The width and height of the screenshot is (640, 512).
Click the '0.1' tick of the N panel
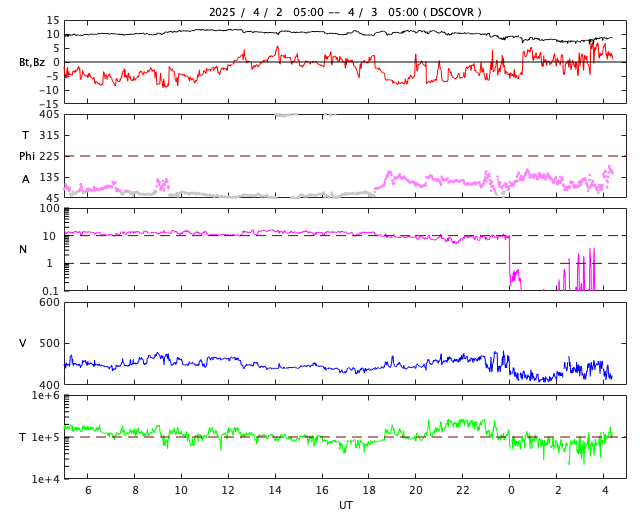tap(51, 291)
